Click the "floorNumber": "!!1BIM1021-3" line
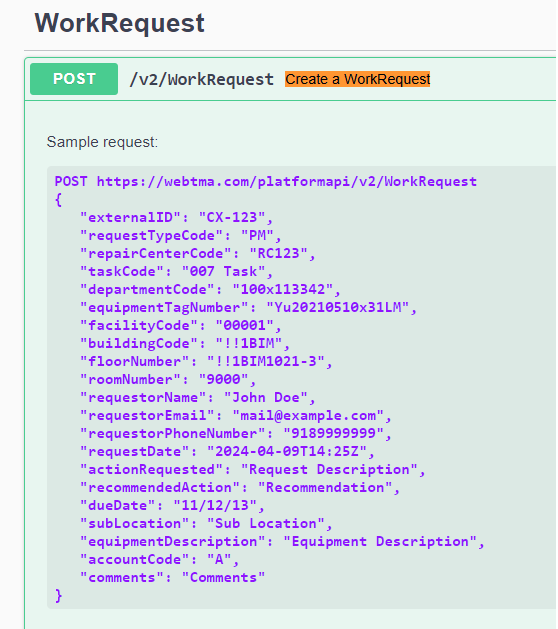This screenshot has height=629, width=558. (206, 361)
